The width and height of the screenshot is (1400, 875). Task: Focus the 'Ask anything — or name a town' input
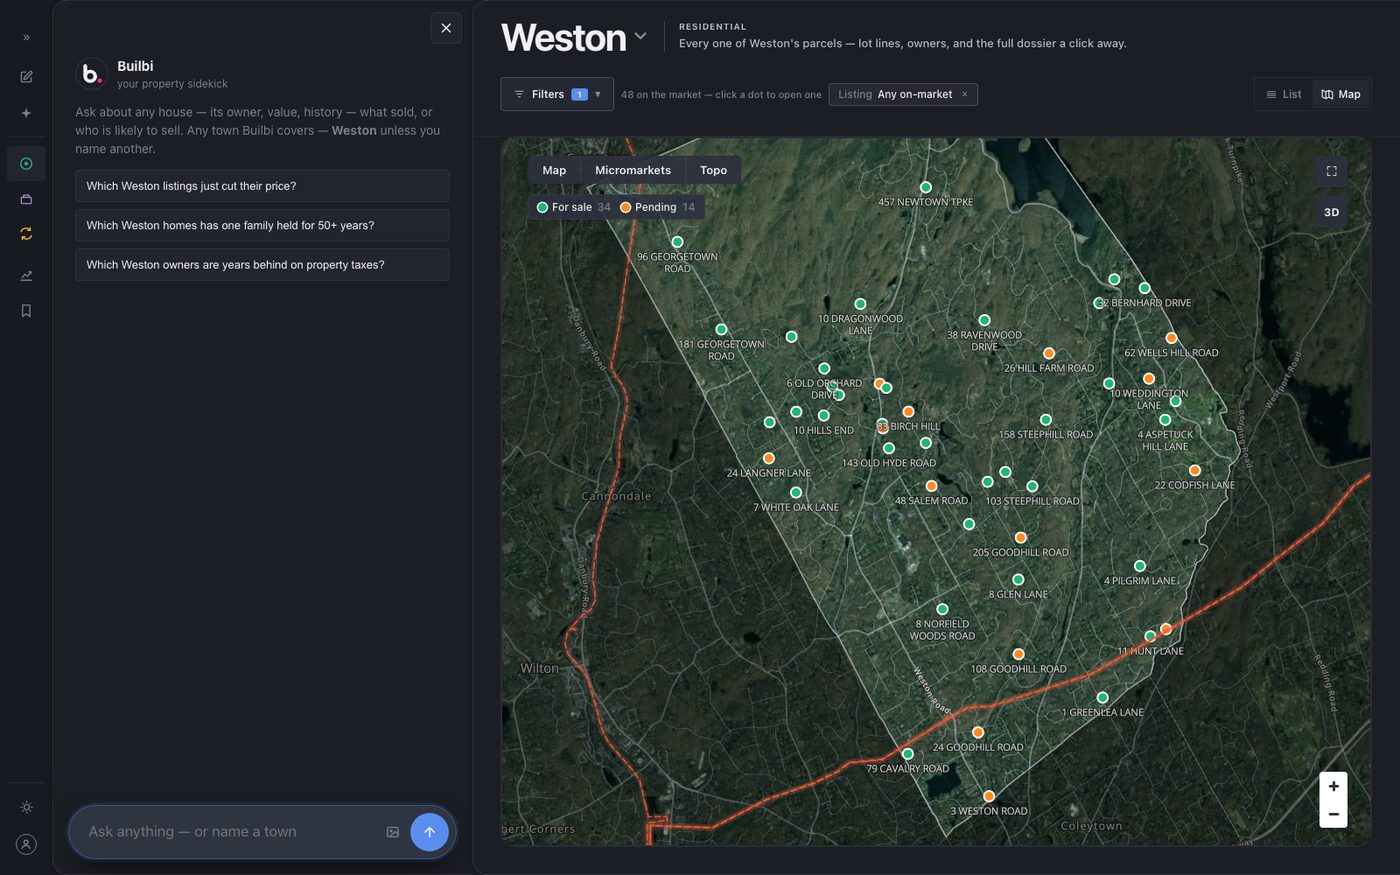[230, 832]
